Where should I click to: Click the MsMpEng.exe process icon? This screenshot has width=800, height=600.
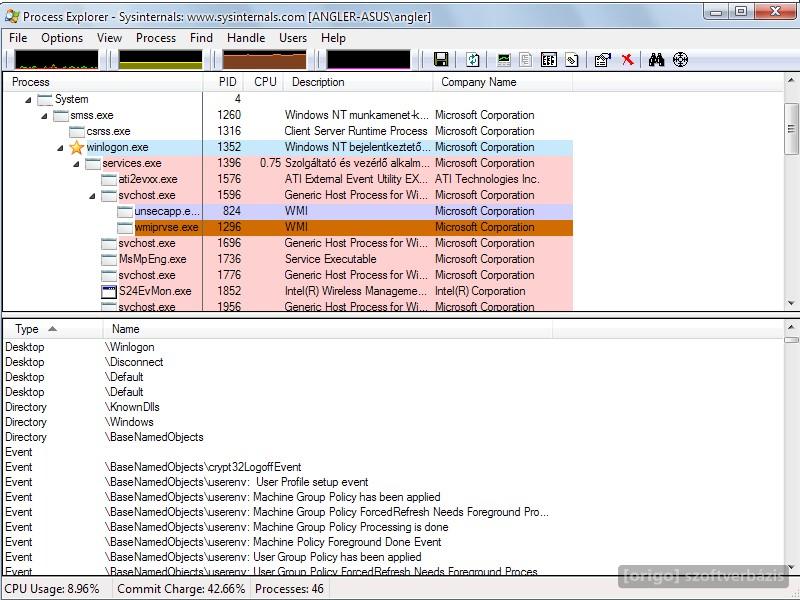109,259
